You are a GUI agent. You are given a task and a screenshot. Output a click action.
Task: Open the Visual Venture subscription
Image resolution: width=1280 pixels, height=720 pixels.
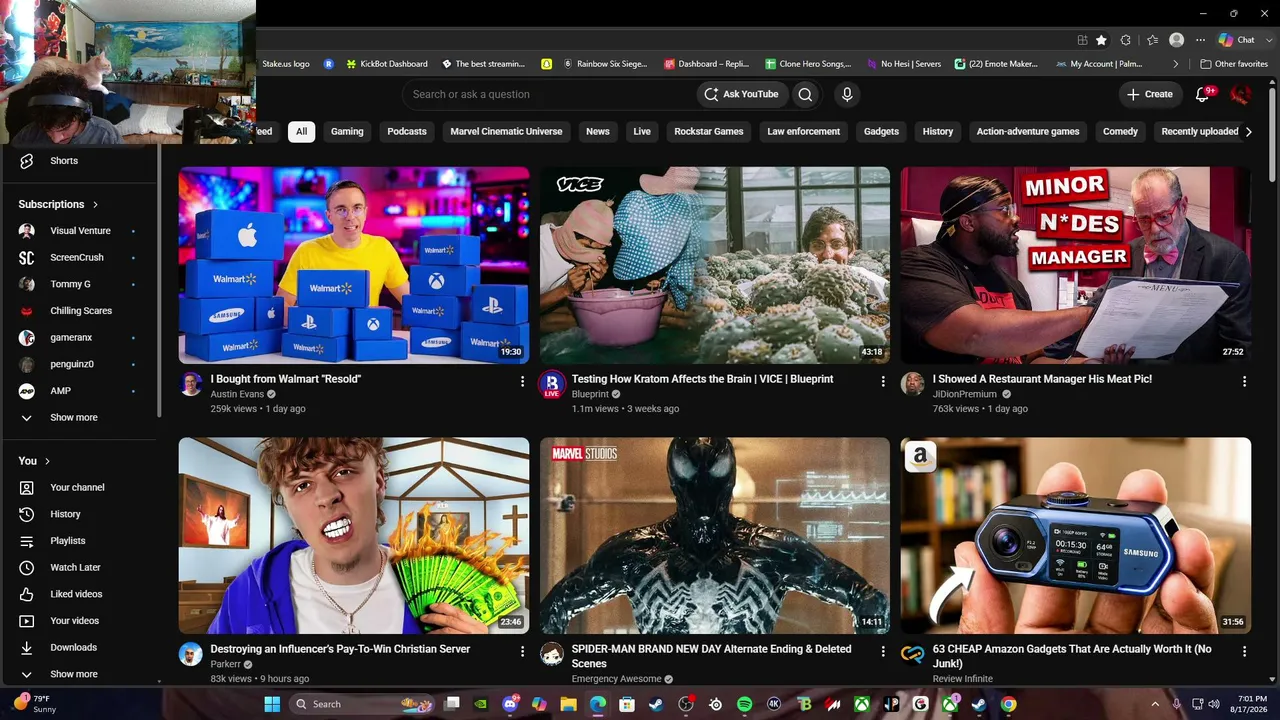coord(80,231)
